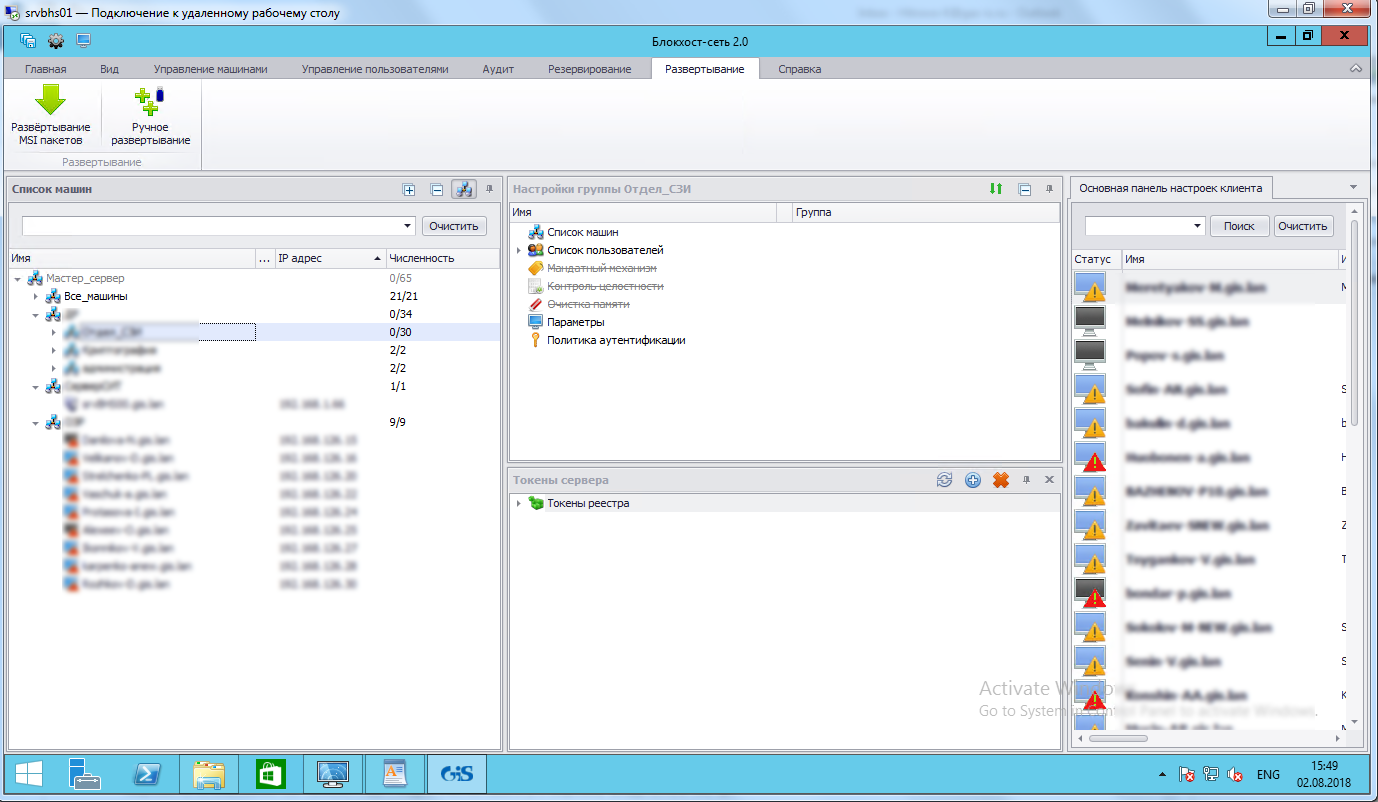1378x802 pixels.
Task: Click the ENG language indicator
Action: (x=1268, y=775)
